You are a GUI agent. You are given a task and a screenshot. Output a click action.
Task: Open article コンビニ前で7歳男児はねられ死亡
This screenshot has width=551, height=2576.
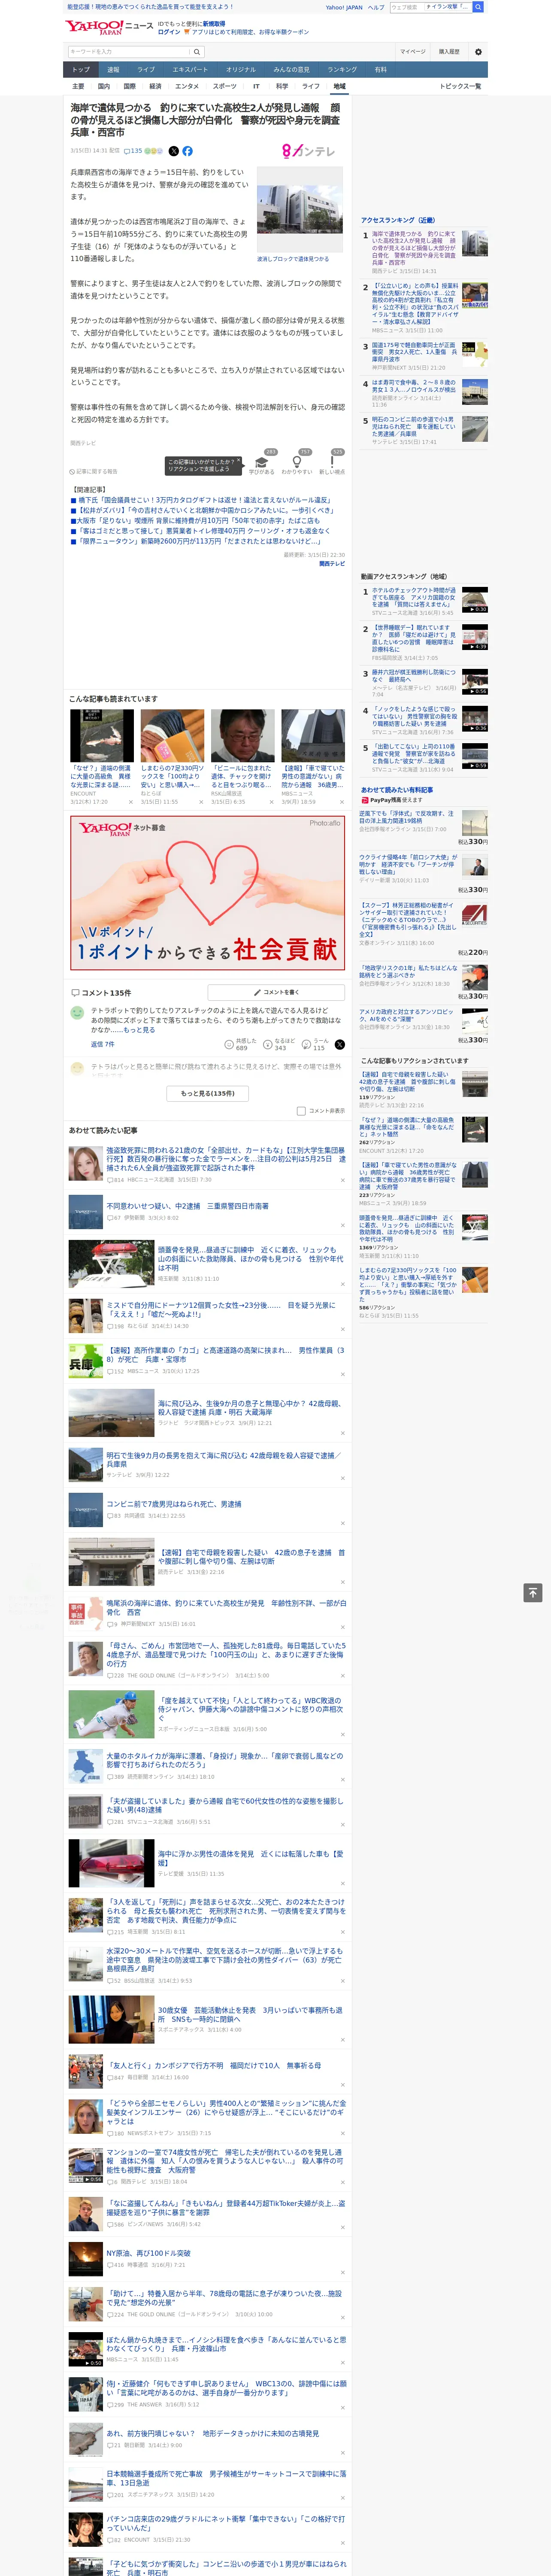click(174, 1504)
